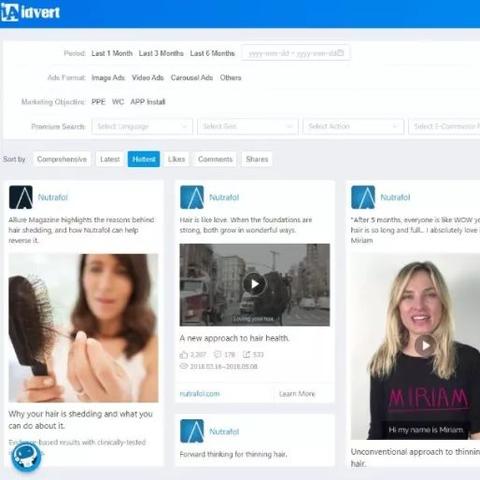Viewport: 480px width, 480px height.
Task: Play the street scene hair video
Action: 255,284
